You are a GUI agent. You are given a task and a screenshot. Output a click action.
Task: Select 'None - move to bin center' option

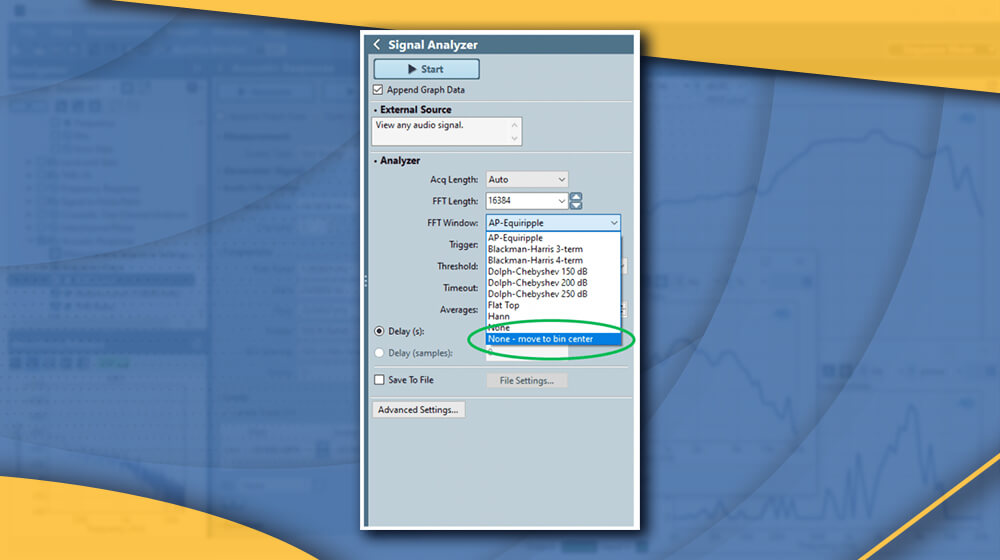553,339
